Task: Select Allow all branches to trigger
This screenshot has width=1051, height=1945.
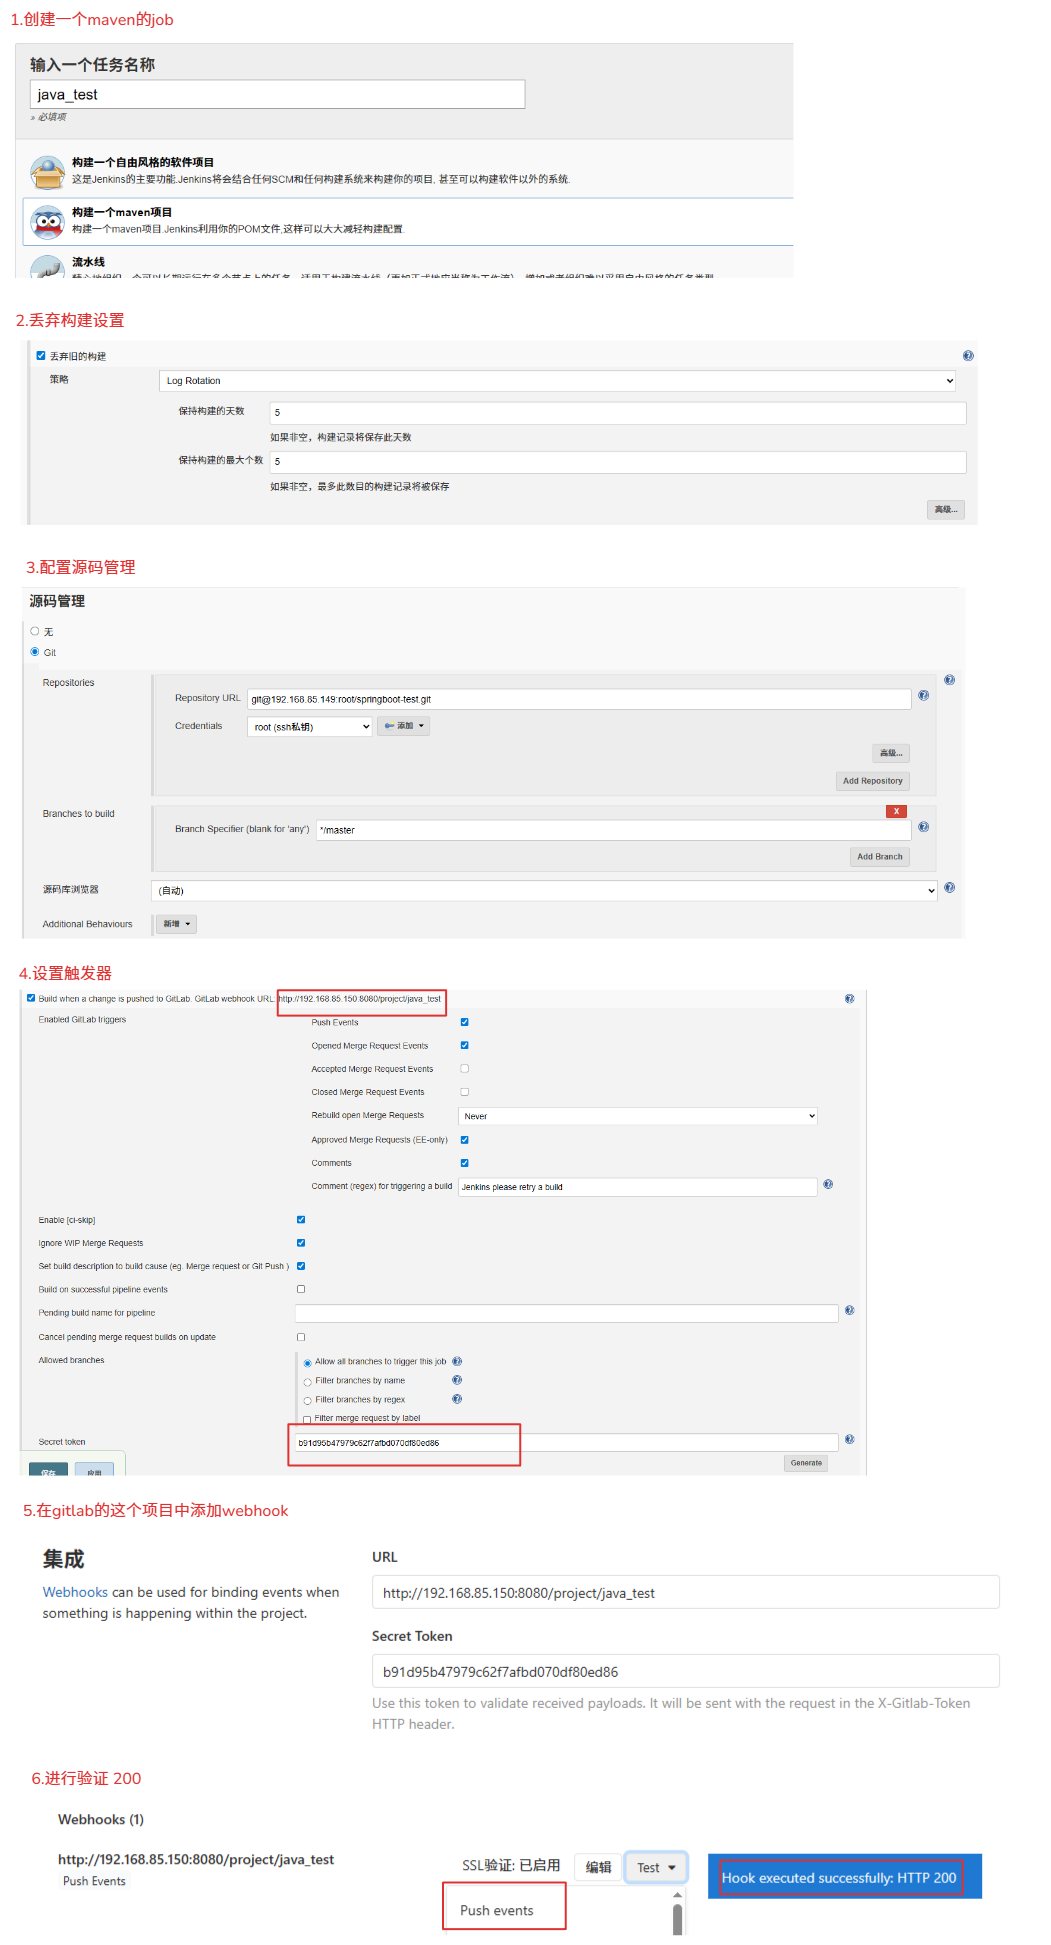Action: [x=307, y=1362]
